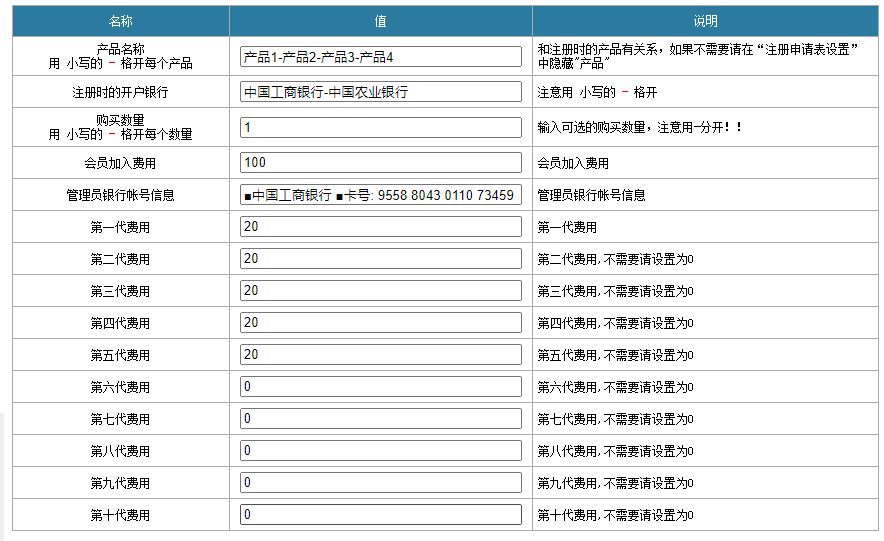
Task: Click the 产品名称 value input field
Action: (381, 57)
